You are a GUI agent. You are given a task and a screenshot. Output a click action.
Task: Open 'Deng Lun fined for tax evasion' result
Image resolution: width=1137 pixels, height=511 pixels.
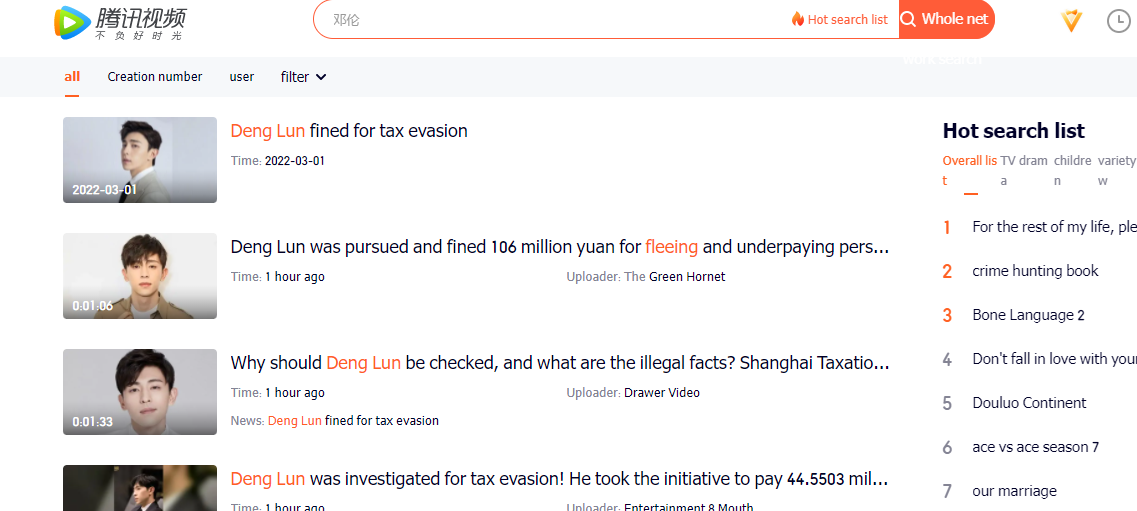(x=349, y=131)
